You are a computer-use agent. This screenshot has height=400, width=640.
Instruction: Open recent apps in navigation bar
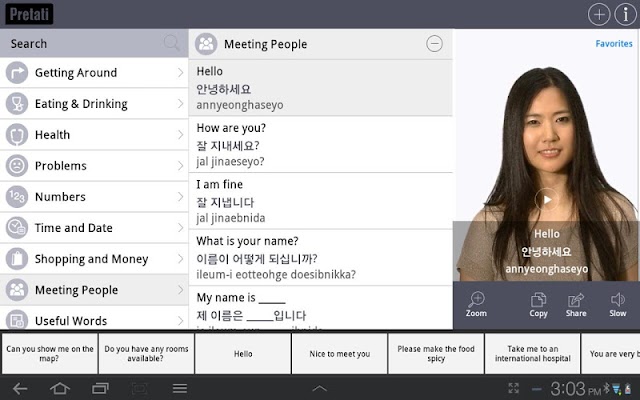coord(100,388)
